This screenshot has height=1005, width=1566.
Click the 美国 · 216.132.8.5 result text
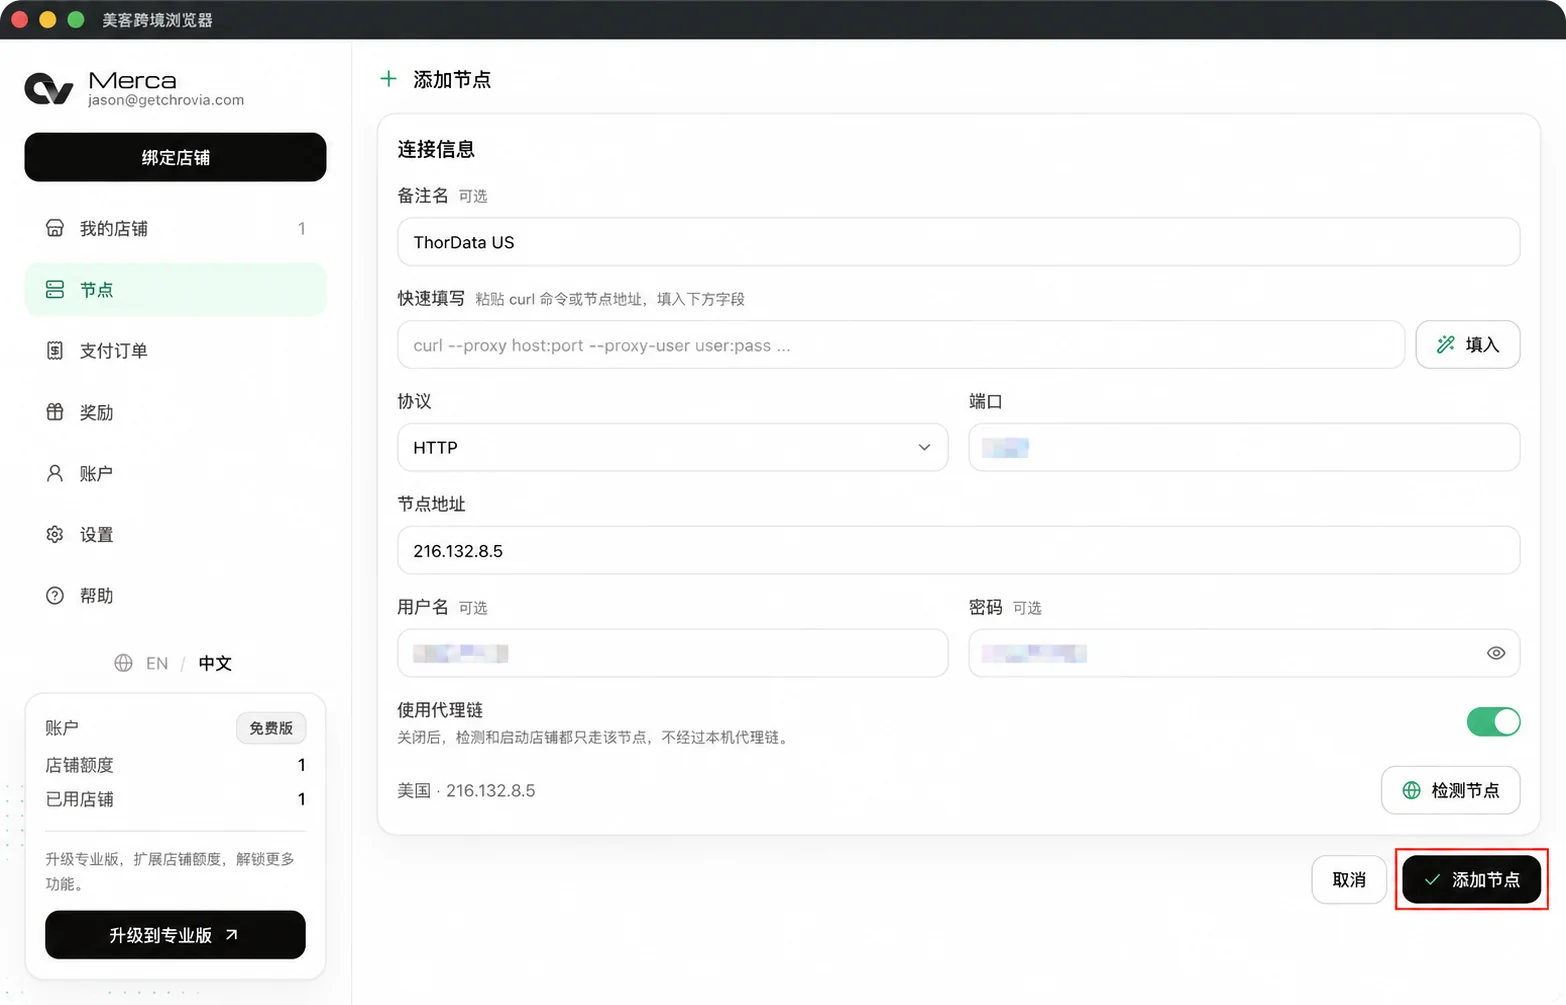pos(466,791)
